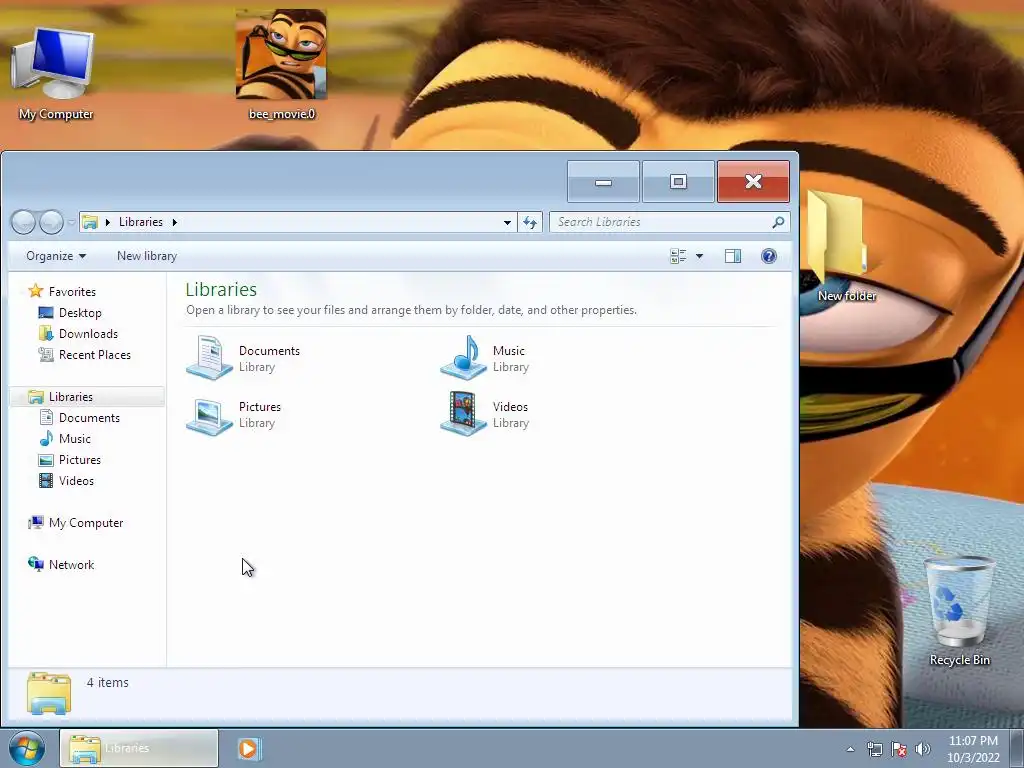Select Network in the navigation pane
The width and height of the screenshot is (1024, 768).
point(71,564)
